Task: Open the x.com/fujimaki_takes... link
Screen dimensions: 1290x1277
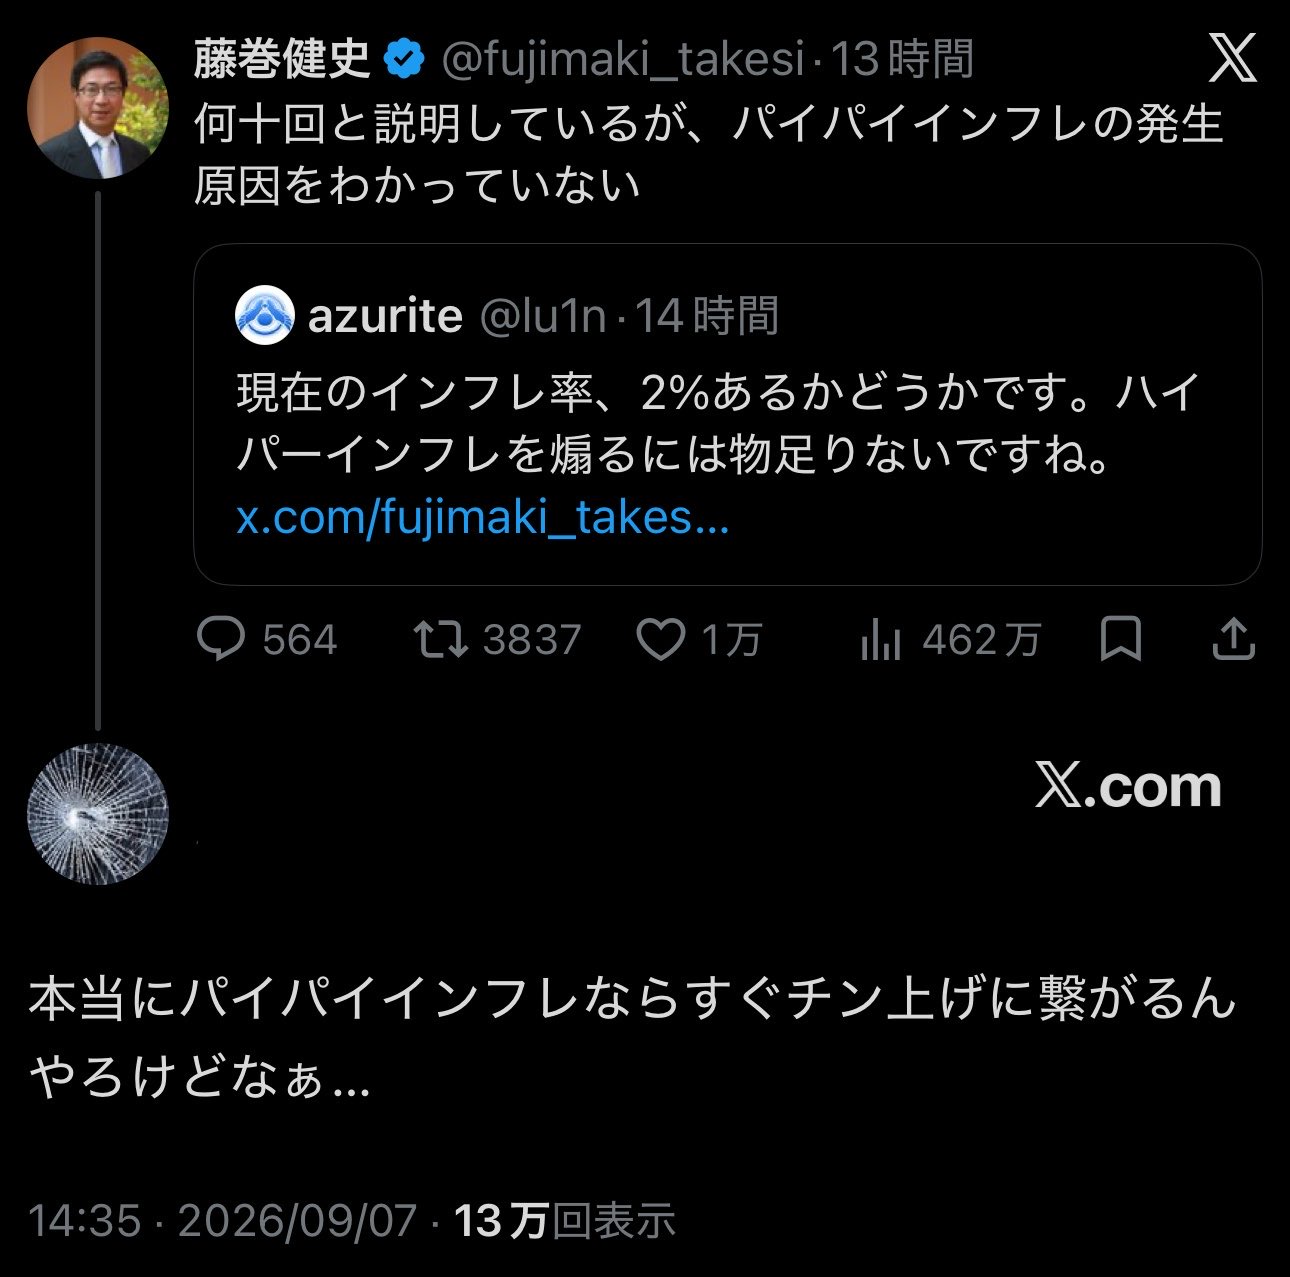Action: click(x=482, y=518)
